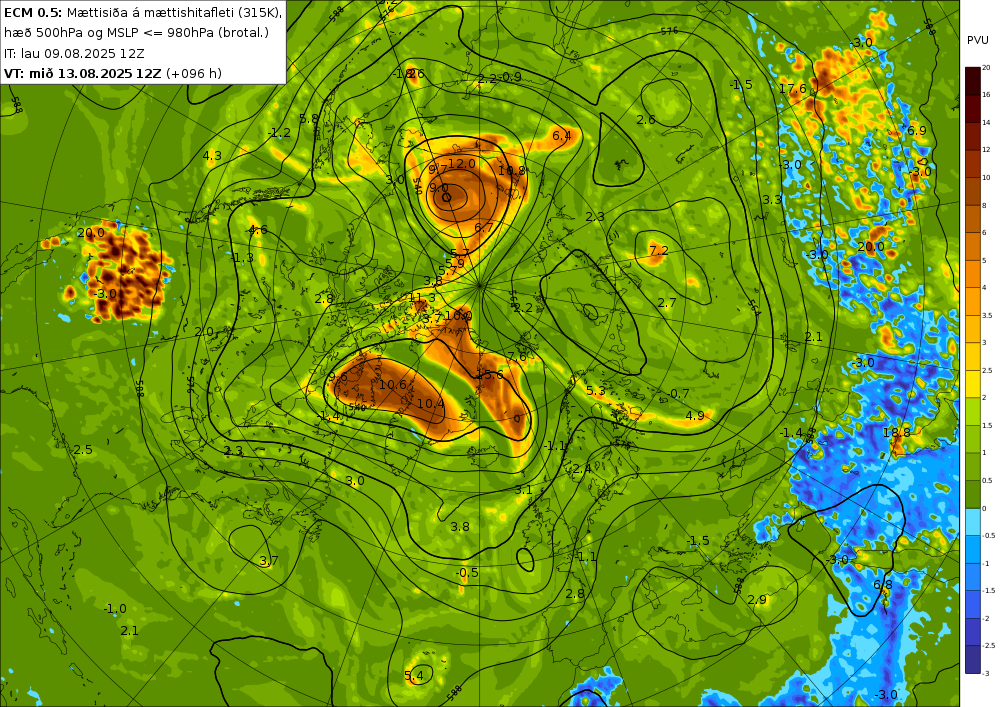Screen dimensions: 1000x707
Task: Click the "PVU" label above the color scale
Action: [978, 40]
